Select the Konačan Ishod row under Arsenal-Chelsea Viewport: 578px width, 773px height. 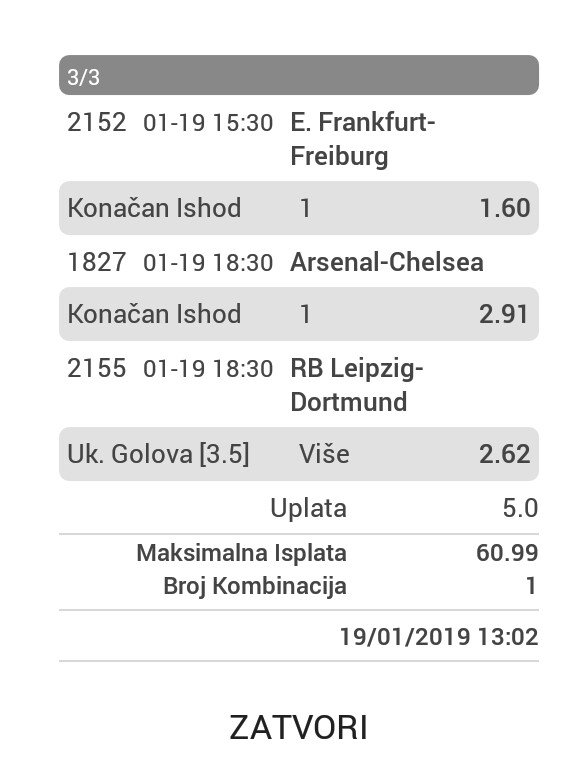click(x=299, y=314)
